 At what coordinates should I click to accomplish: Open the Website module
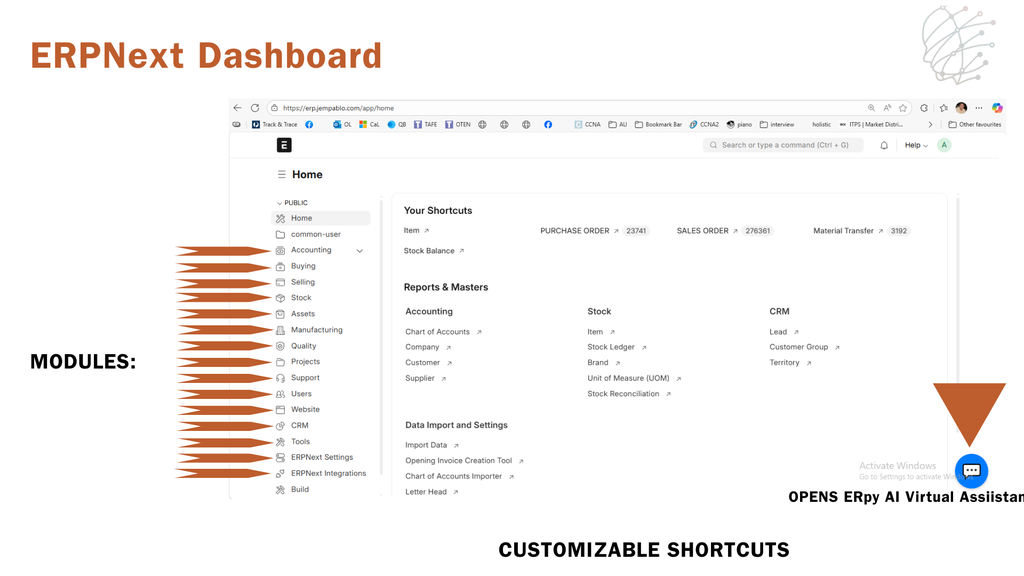pyautogui.click(x=305, y=409)
